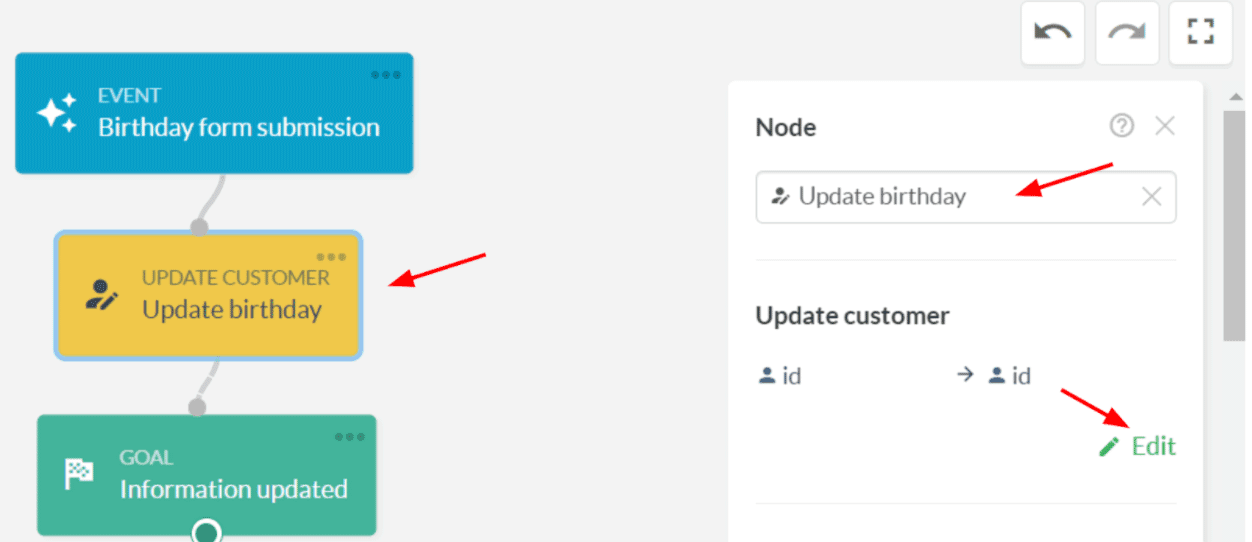This screenshot has height=542, width=1252.
Task: Close the Node panel
Action: [1165, 126]
